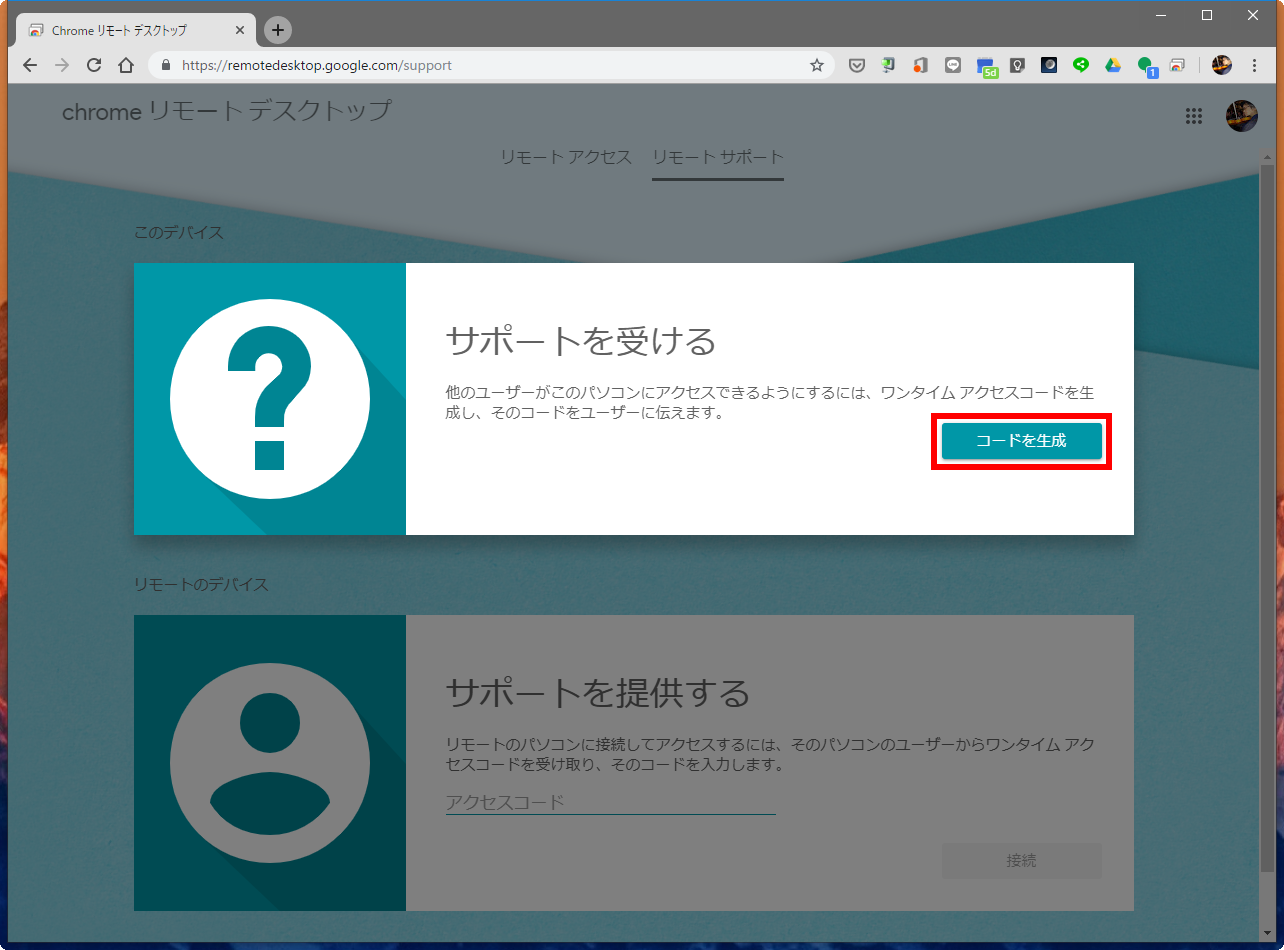This screenshot has height=950, width=1284.
Task: Click the Chrome profile avatar in toolbar
Action: [x=1222, y=65]
